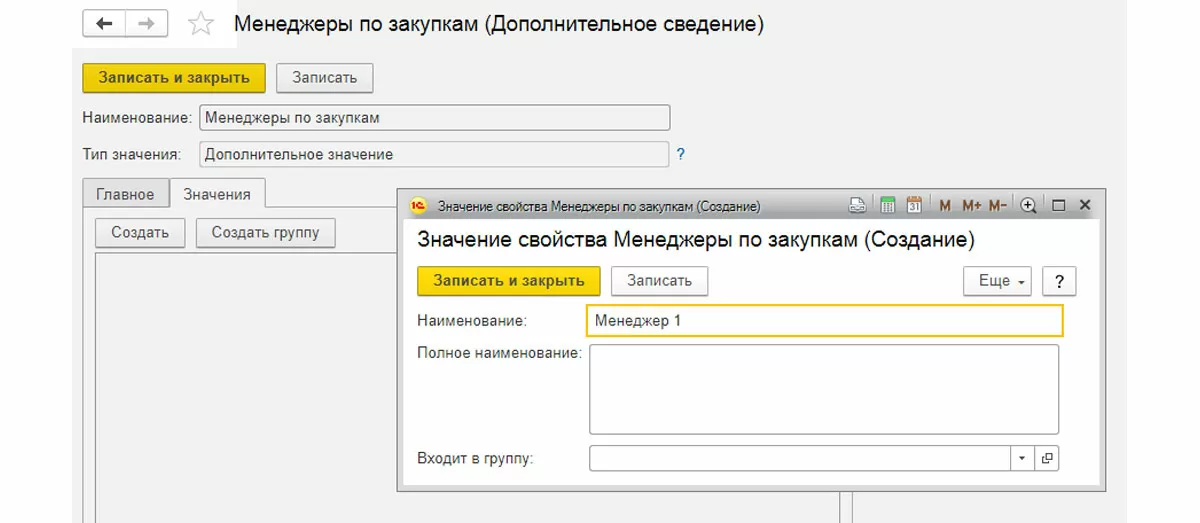
Task: Click the M- memory subtract button
Action: coord(997,206)
